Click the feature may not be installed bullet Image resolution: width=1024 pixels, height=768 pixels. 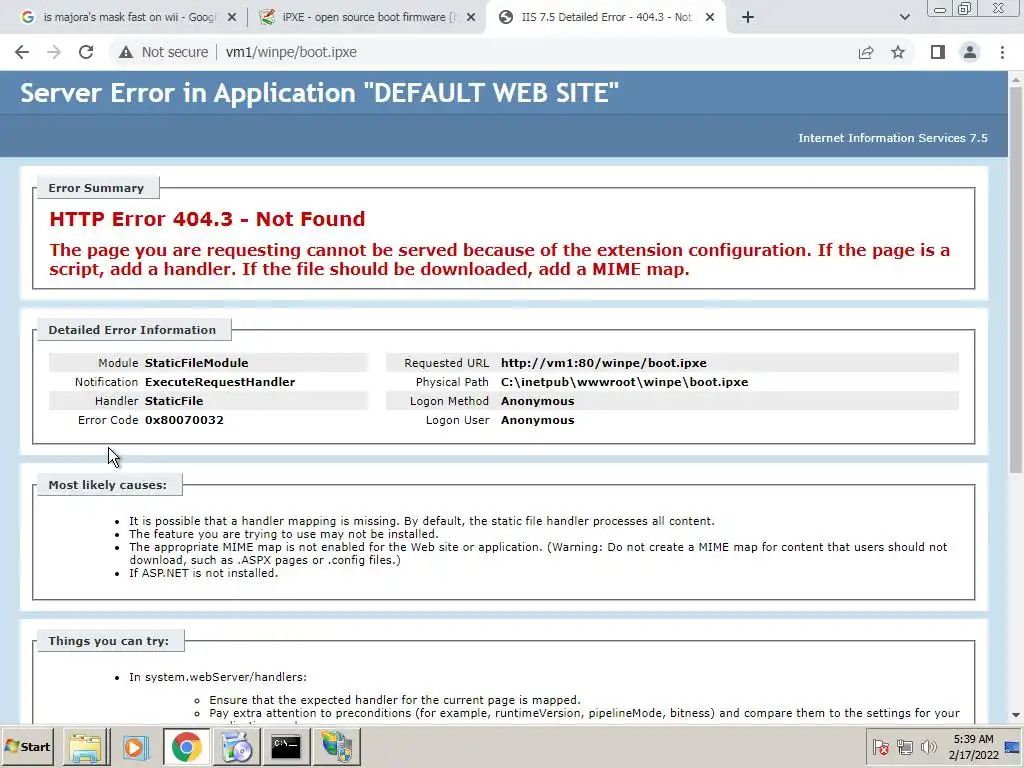click(x=283, y=534)
